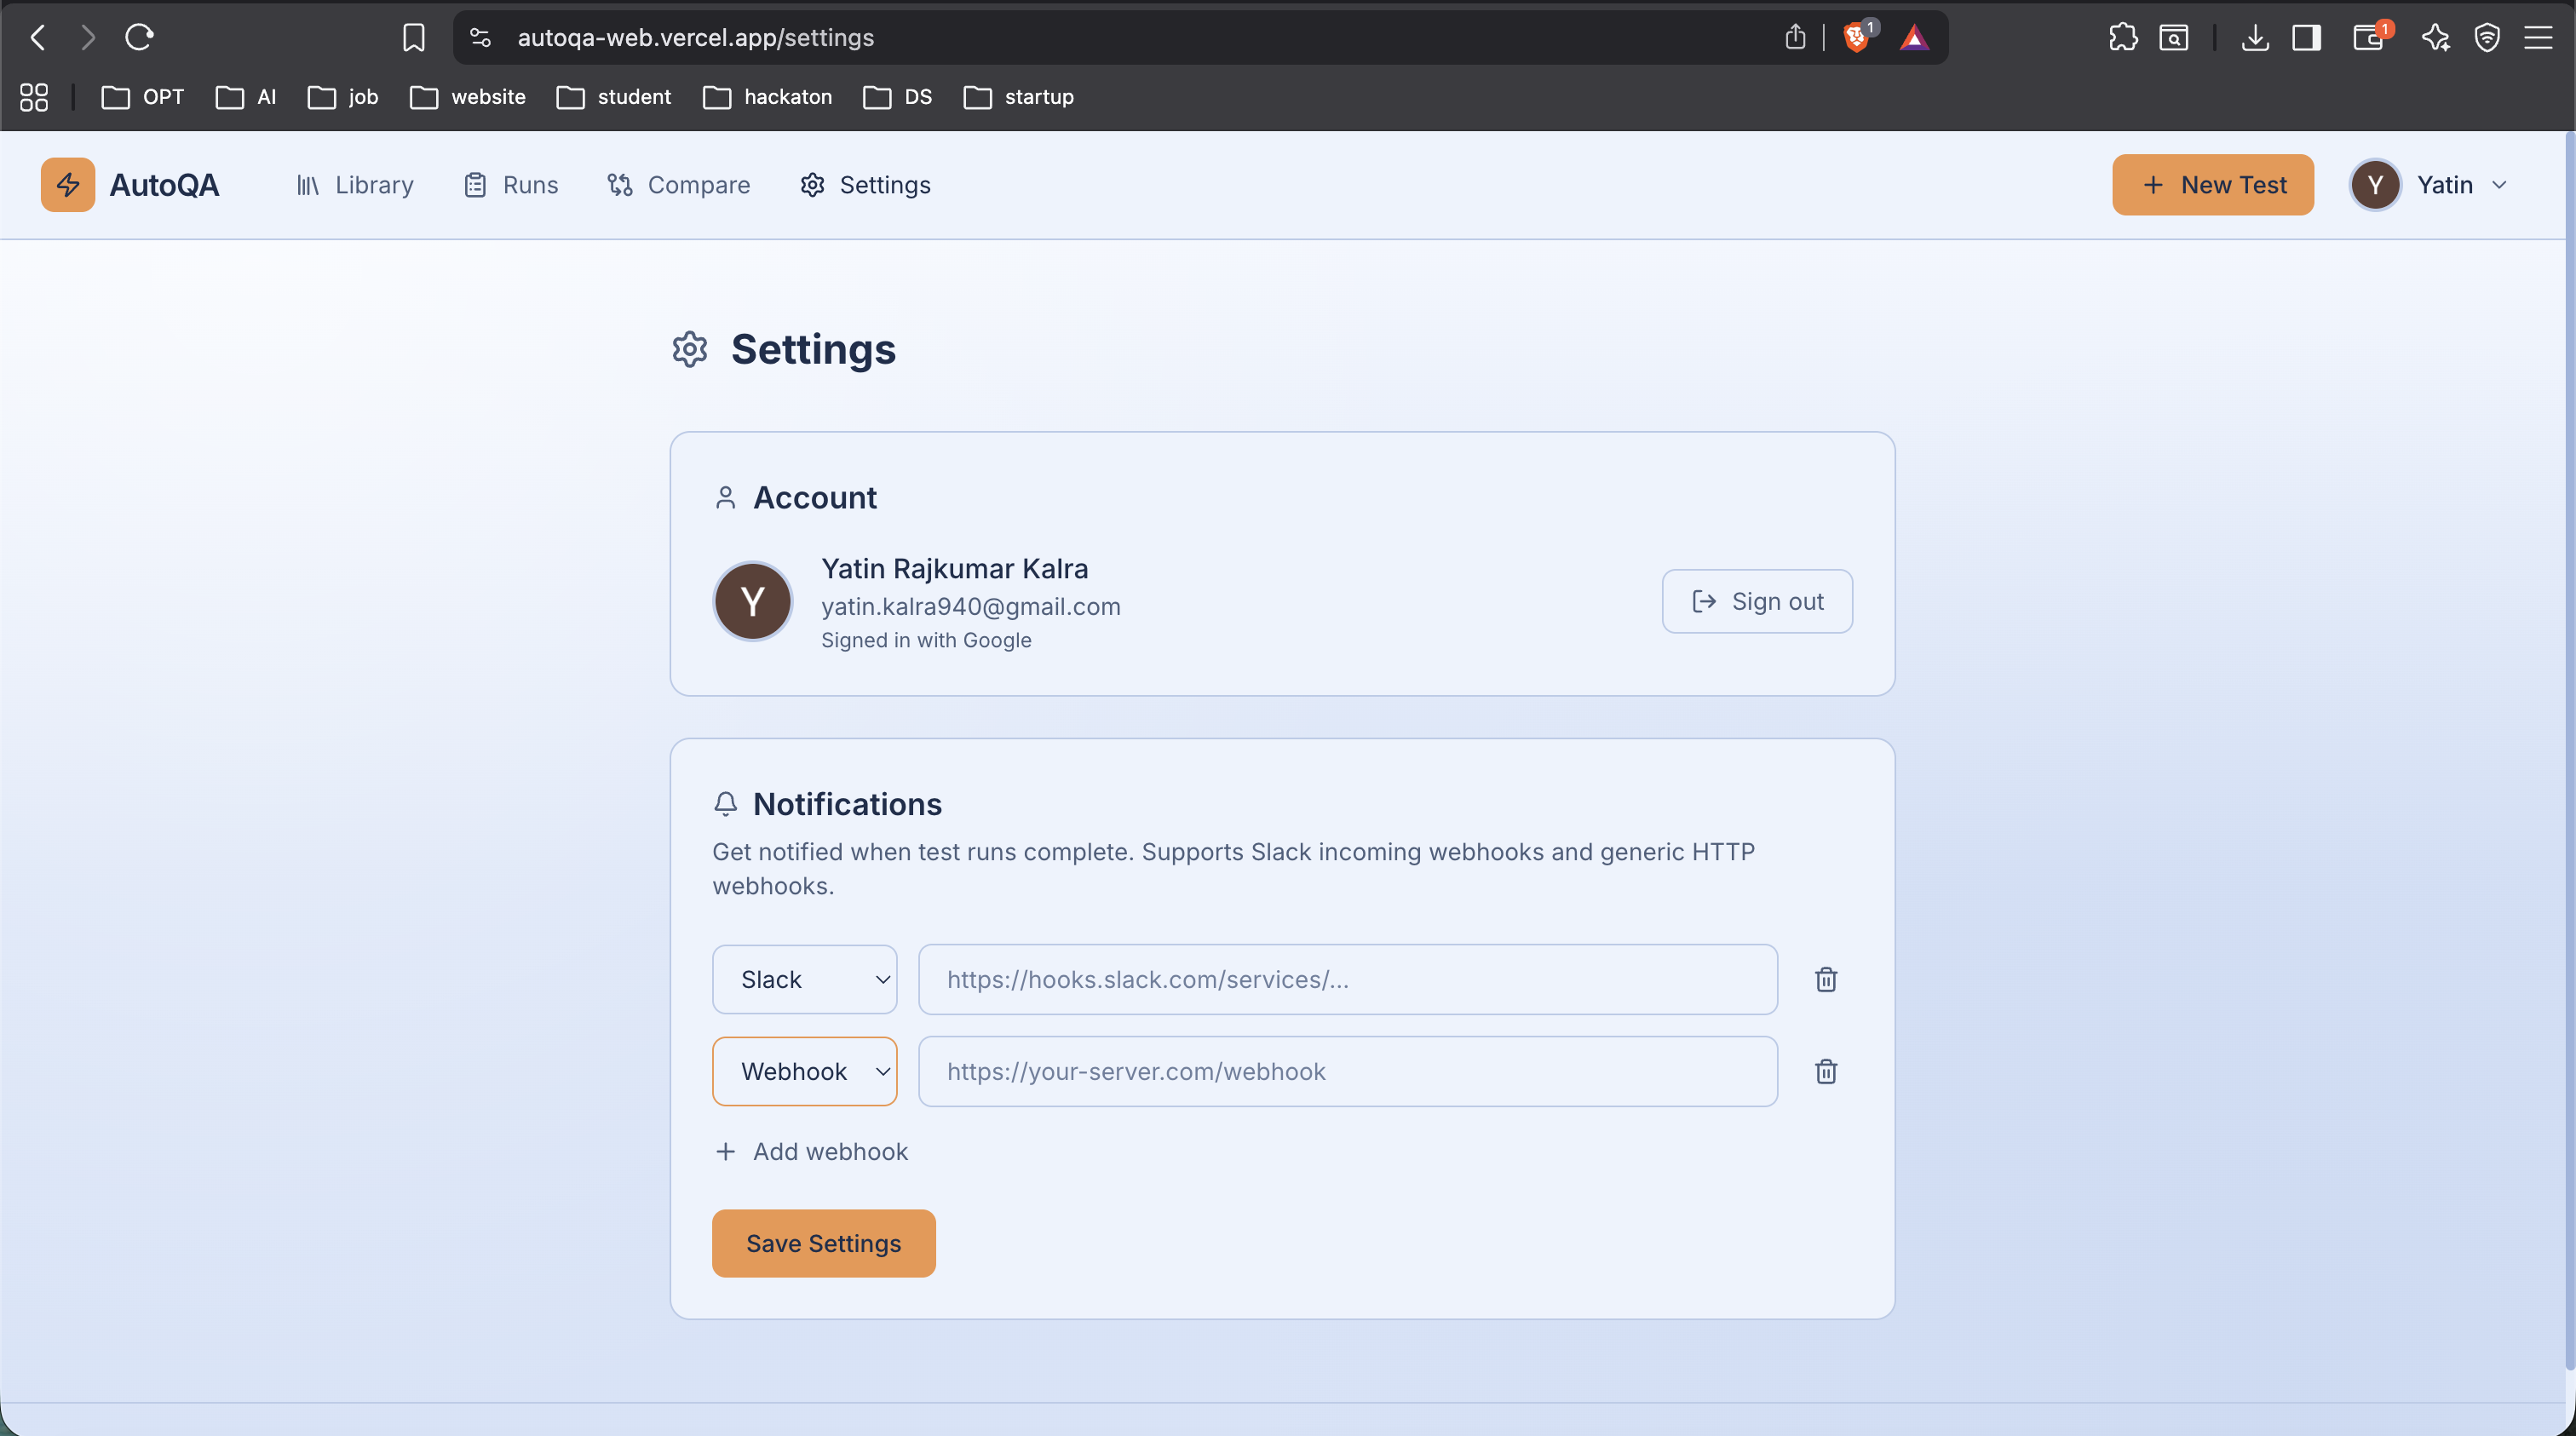
Task: Go to the Library tab
Action: pyautogui.click(x=355, y=185)
